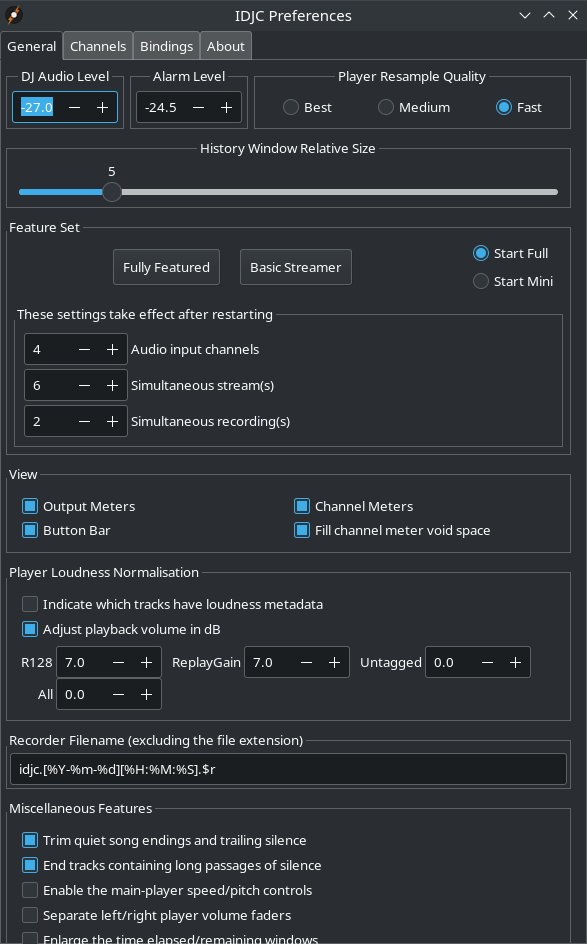Click the Simultaneous recording(s) value field
Screen dimensions: 587x944
click(48, 421)
